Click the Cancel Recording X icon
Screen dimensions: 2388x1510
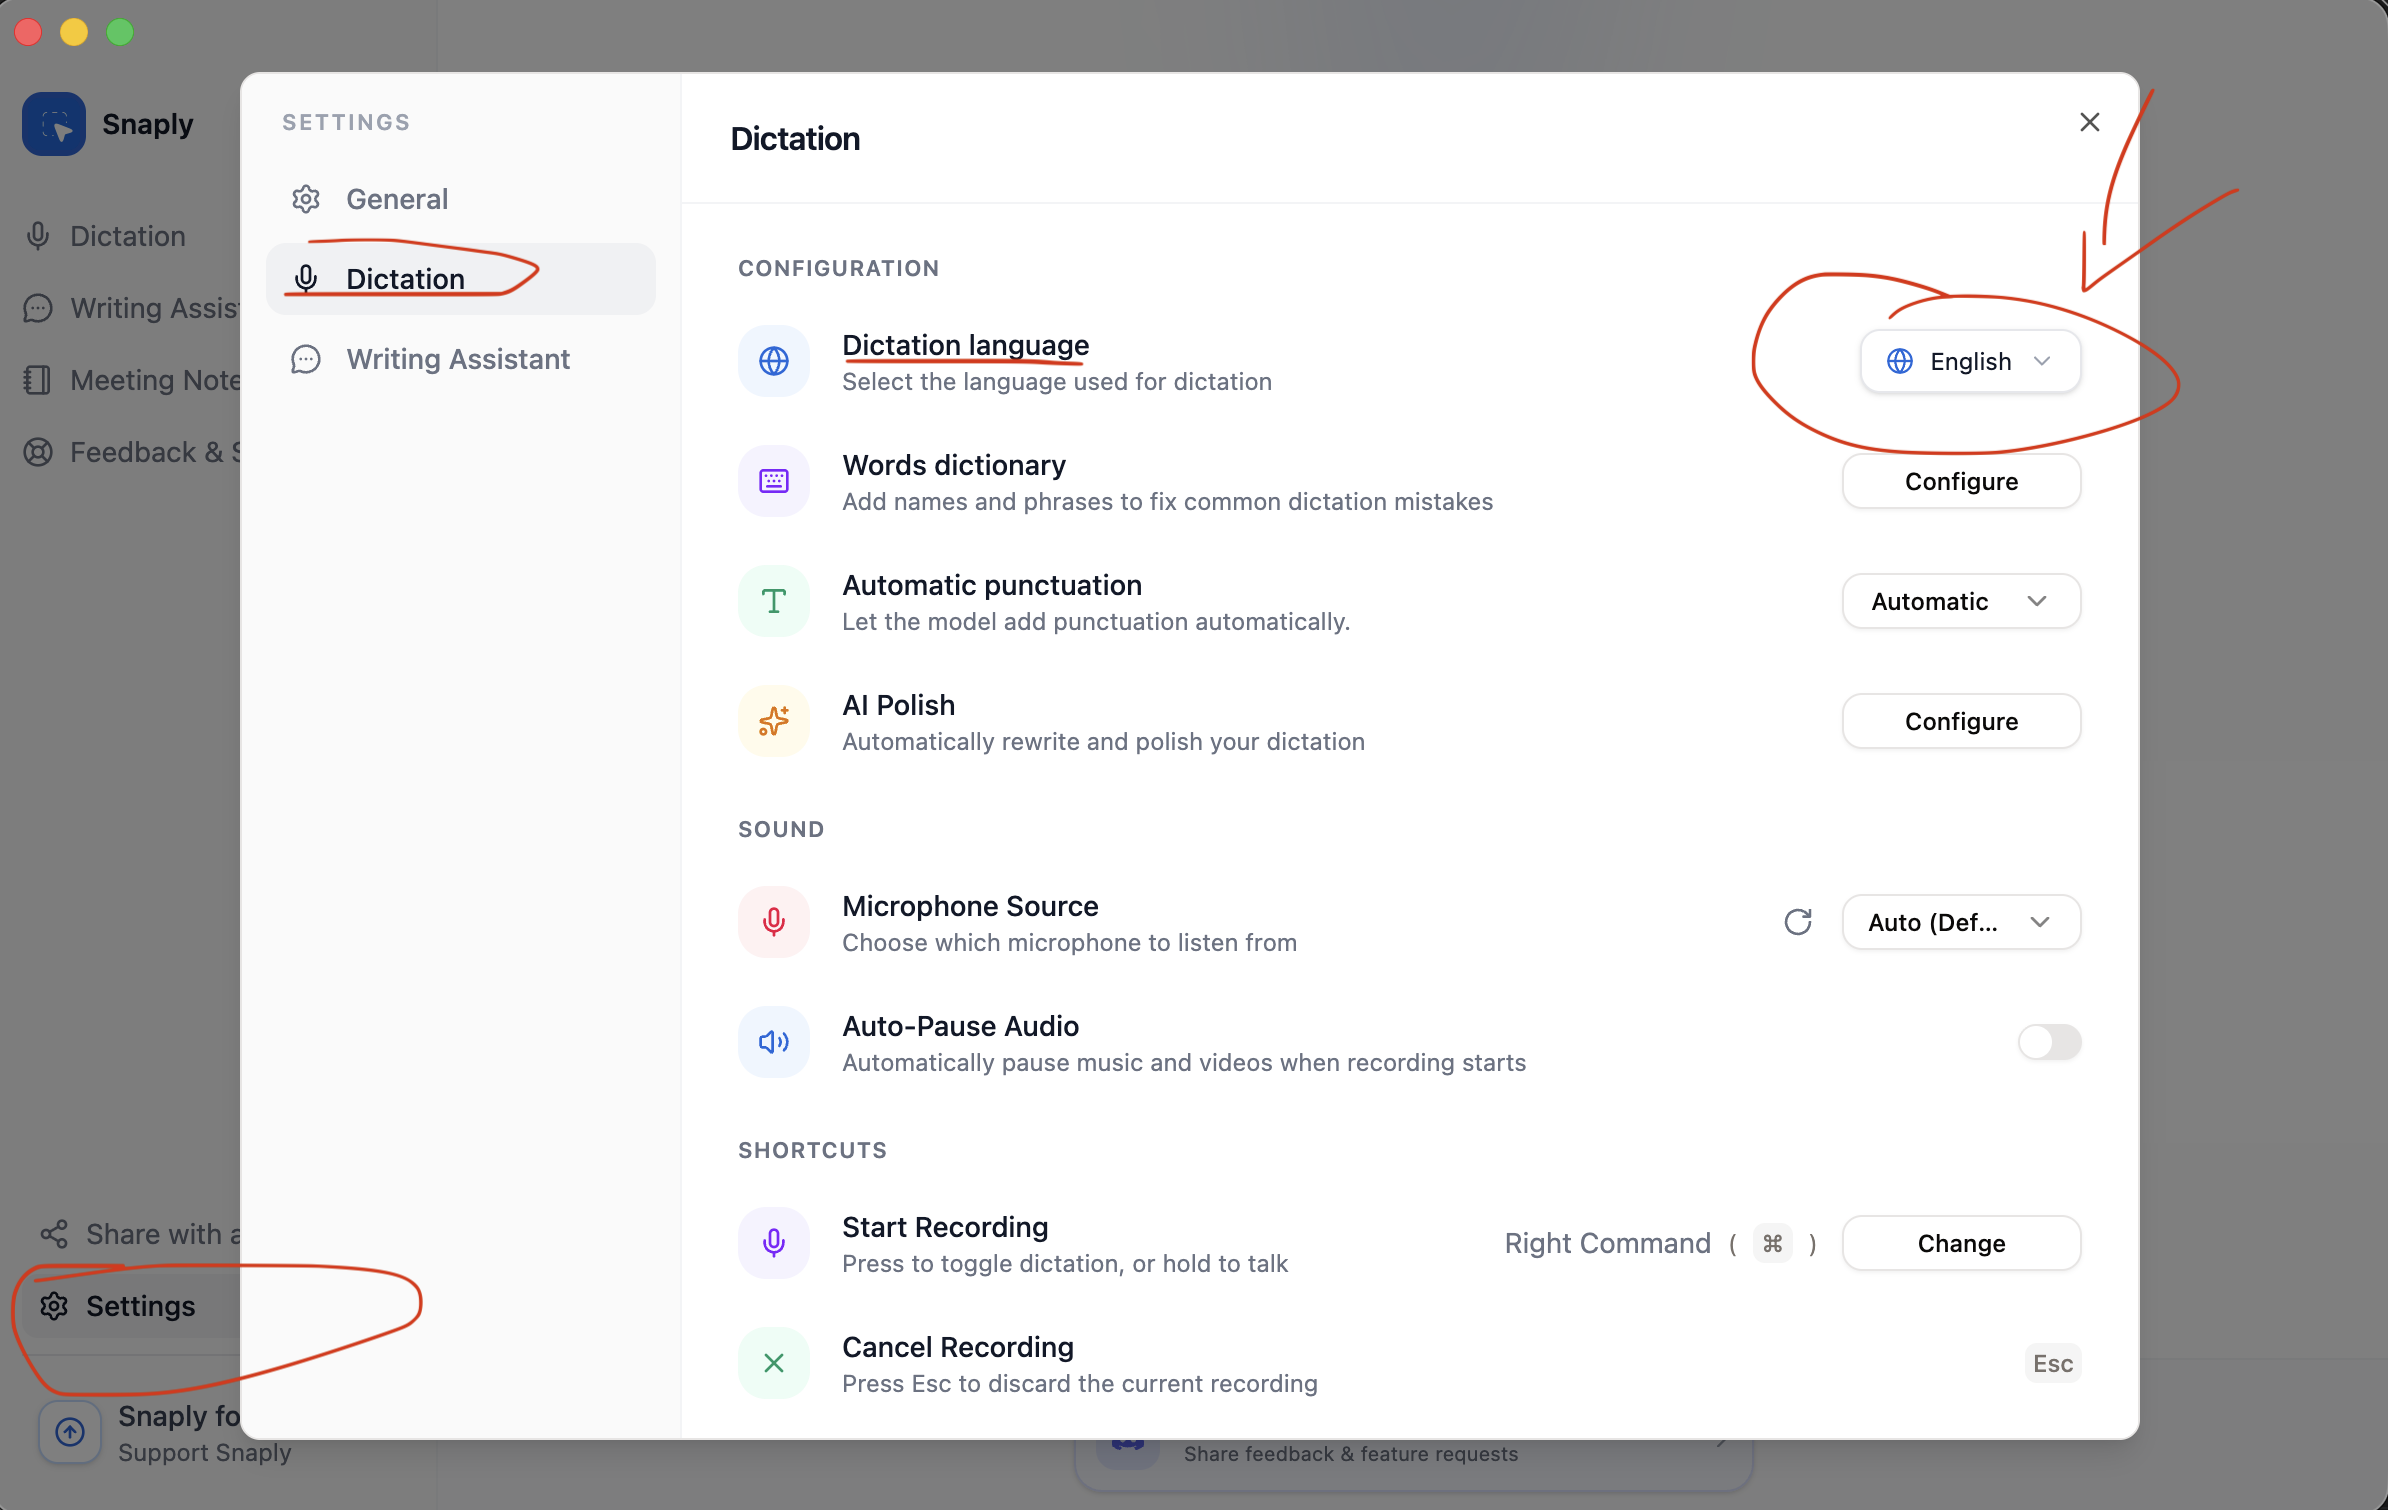774,1362
